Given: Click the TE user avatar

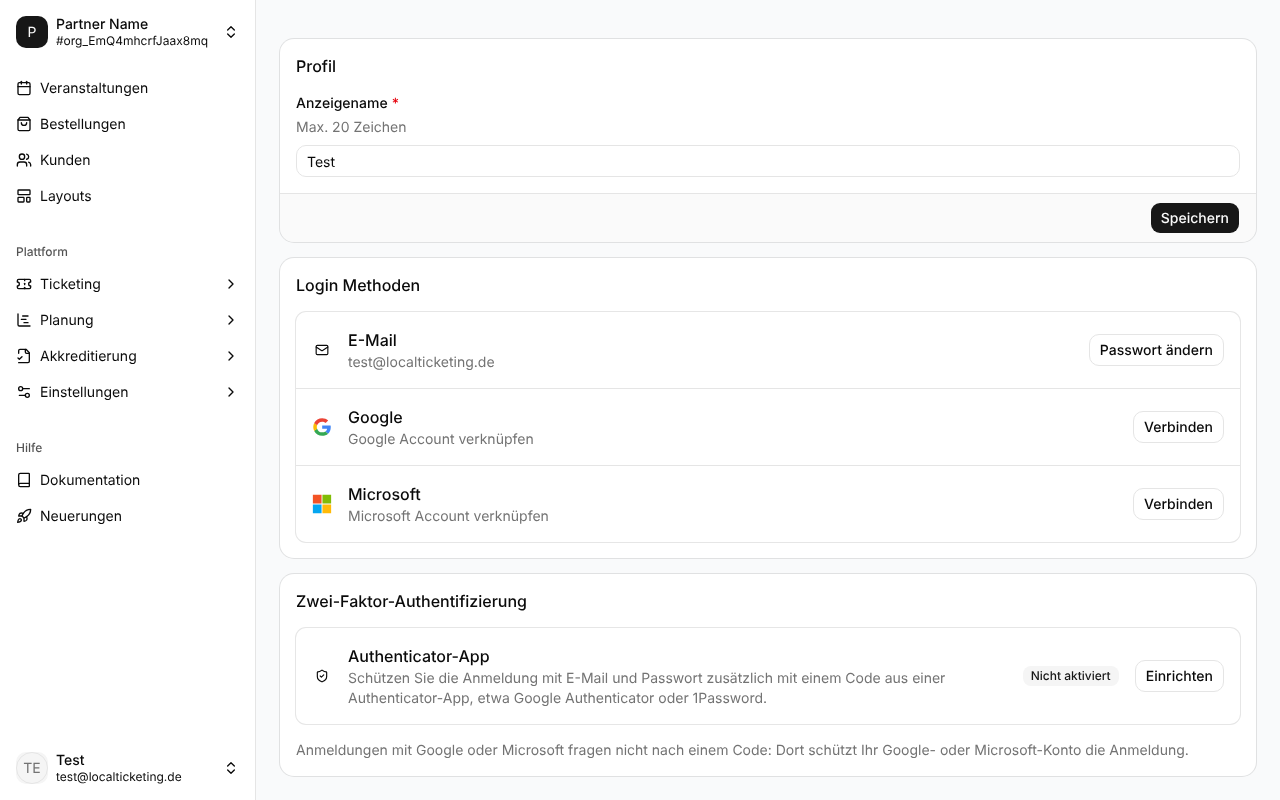Looking at the screenshot, I should (32, 768).
